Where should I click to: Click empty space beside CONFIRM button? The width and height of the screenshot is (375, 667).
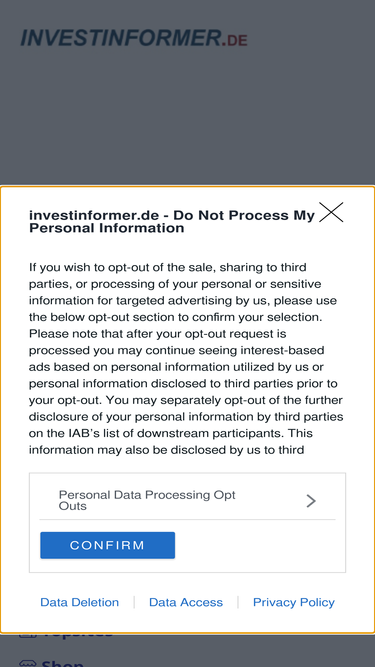point(259,545)
